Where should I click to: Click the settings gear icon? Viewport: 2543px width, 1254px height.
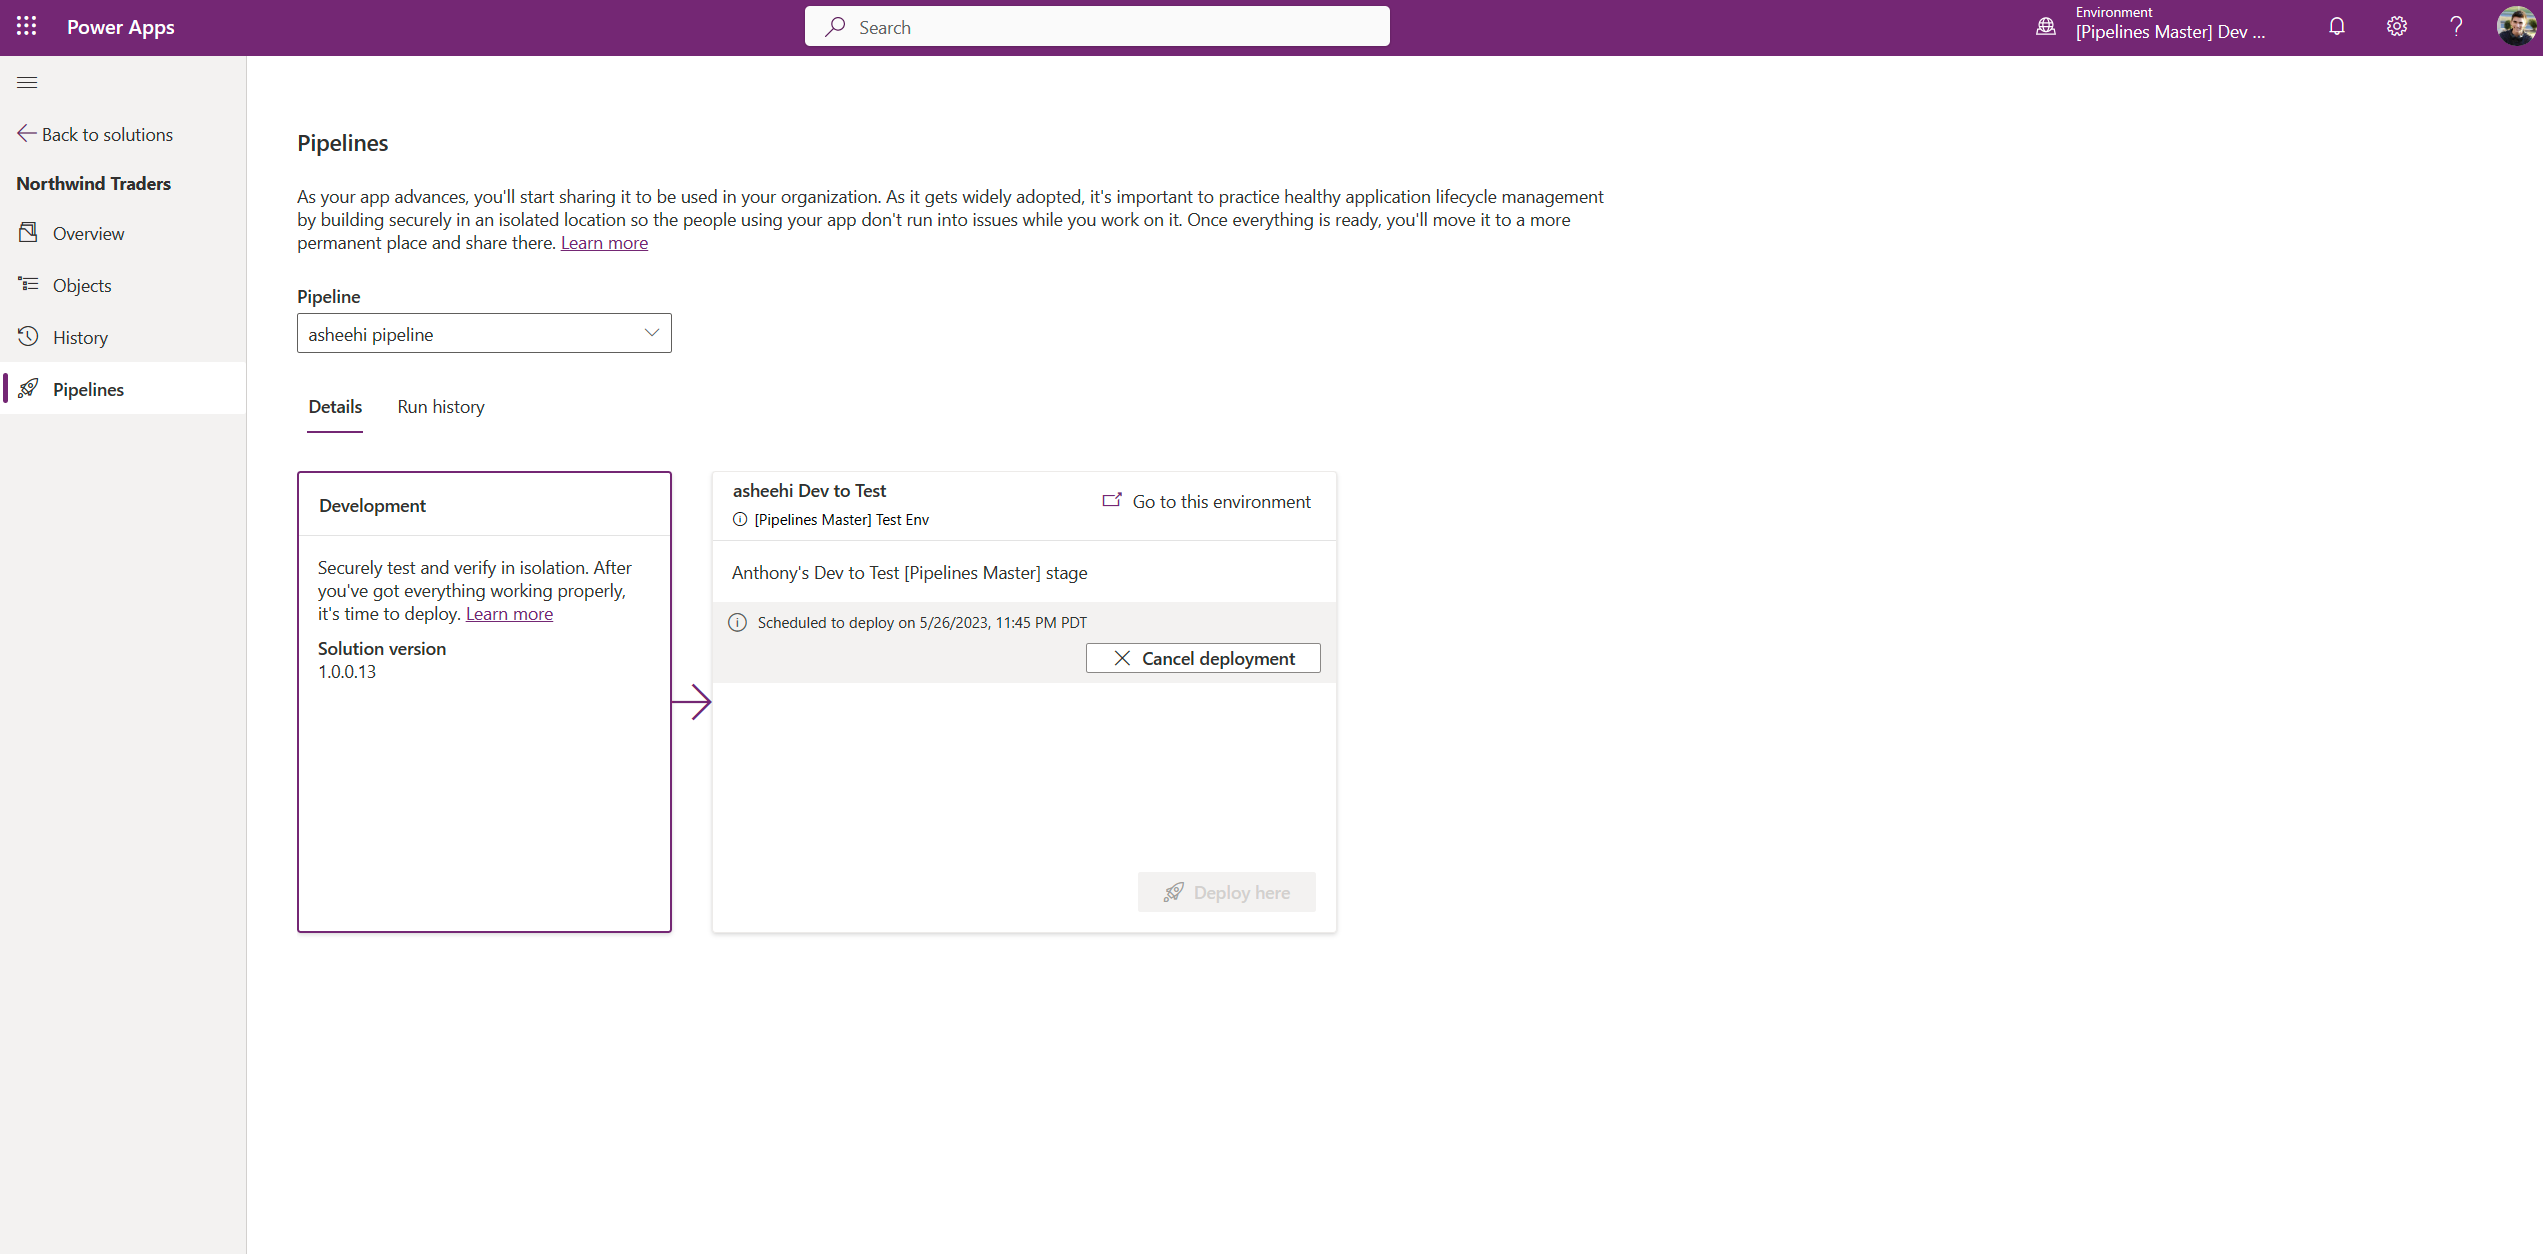[x=2397, y=28]
